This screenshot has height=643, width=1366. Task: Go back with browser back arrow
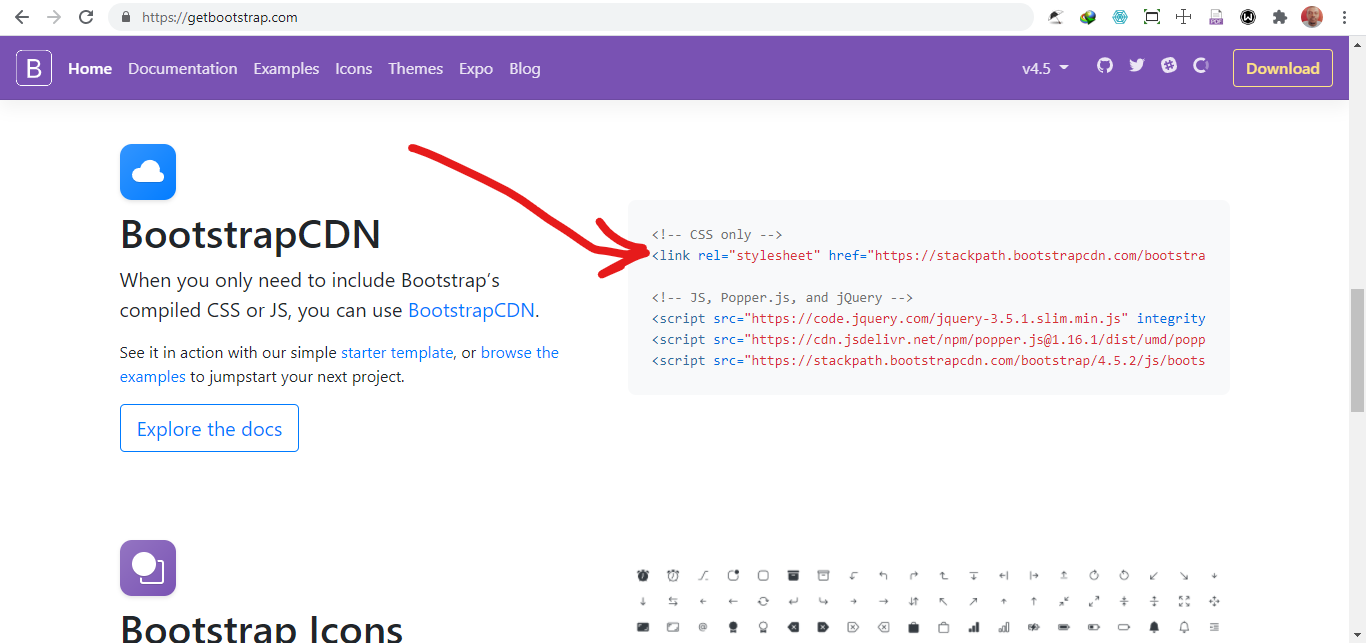pos(22,17)
